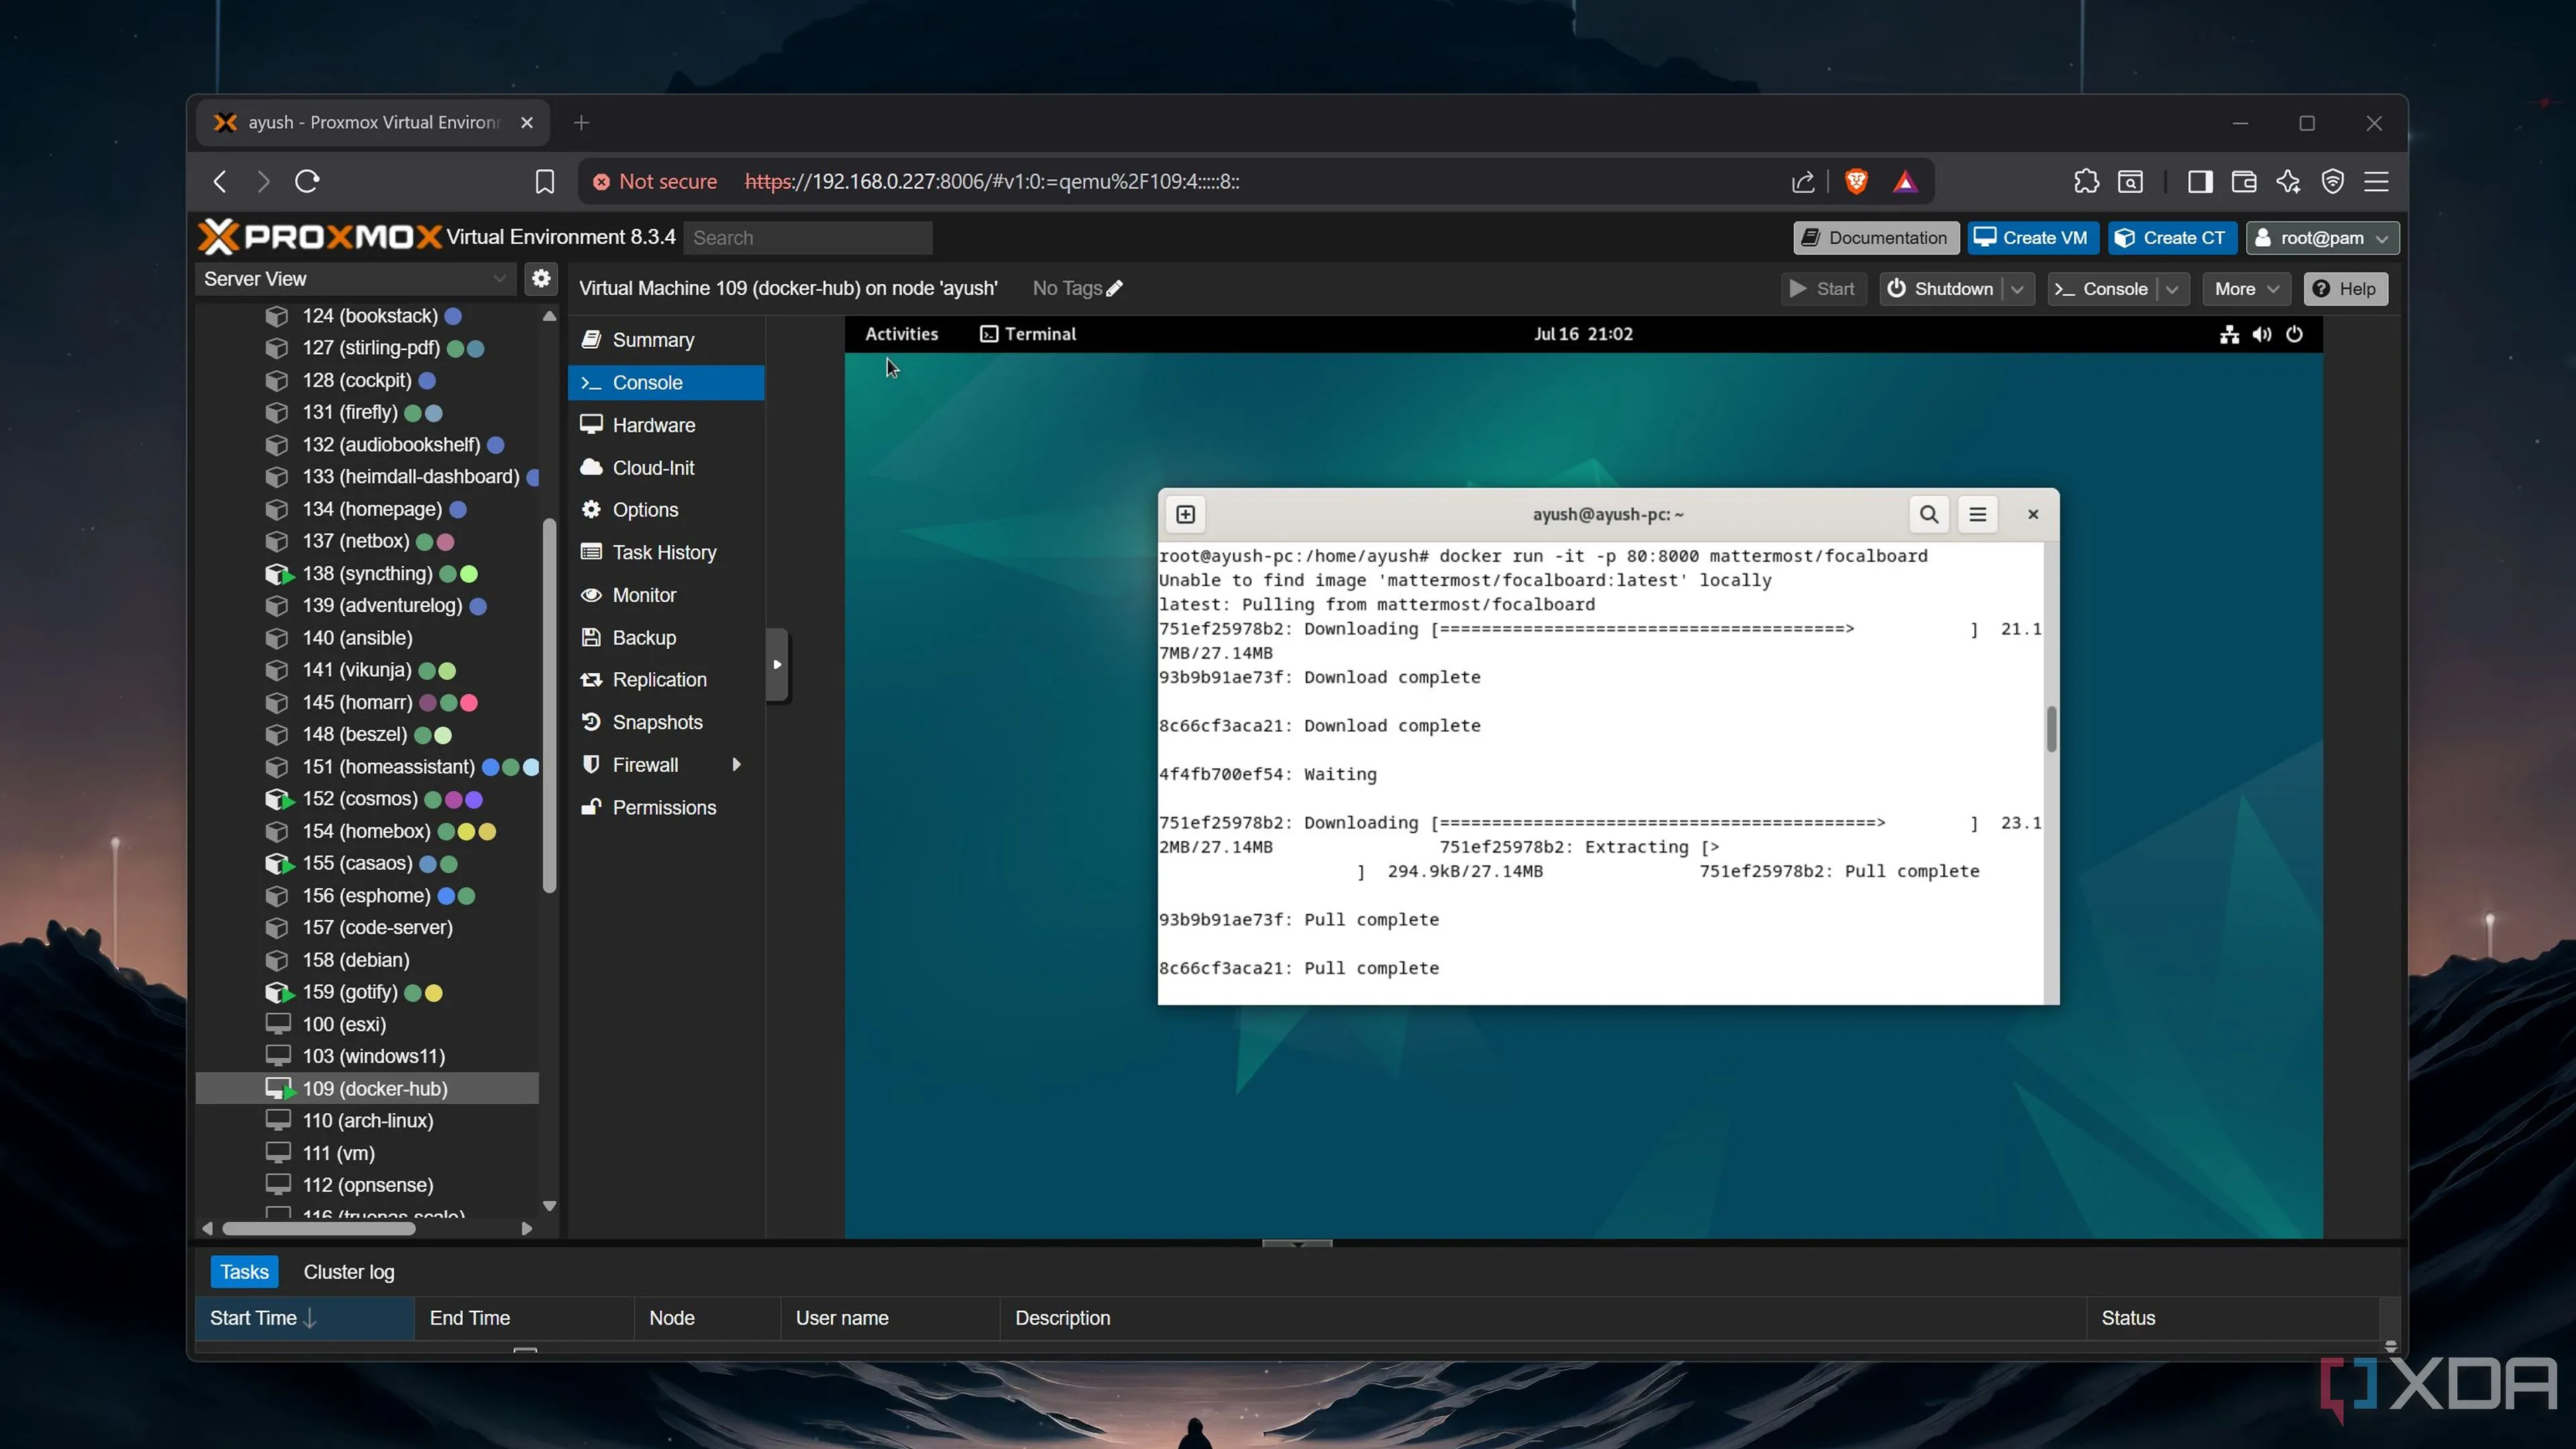Expand the Console button dropdown arrow

[x=2171, y=289]
